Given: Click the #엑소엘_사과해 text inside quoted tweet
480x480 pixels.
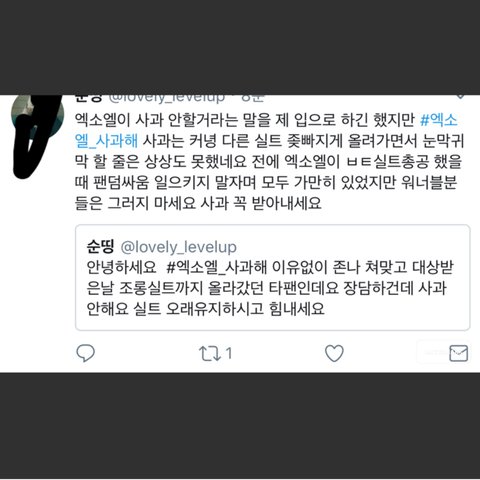Looking at the screenshot, I should click(x=217, y=267).
